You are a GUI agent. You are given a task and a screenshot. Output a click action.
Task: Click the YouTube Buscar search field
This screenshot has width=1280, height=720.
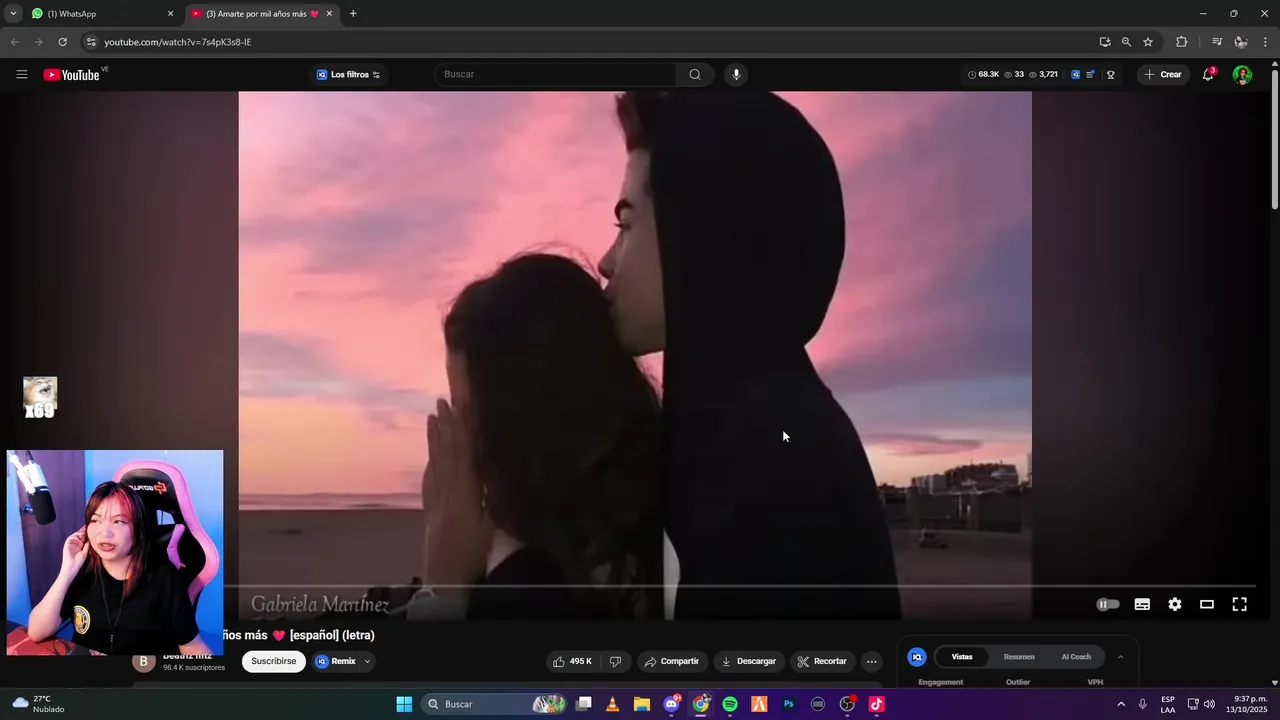pyautogui.click(x=555, y=74)
